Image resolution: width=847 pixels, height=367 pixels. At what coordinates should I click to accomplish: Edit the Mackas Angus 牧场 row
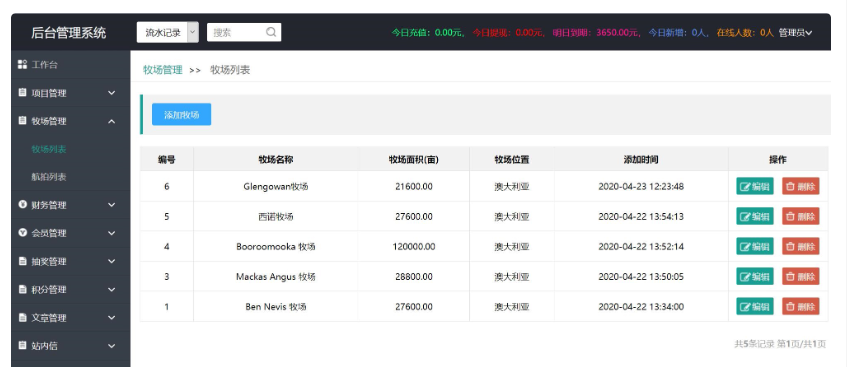pyautogui.click(x=755, y=277)
